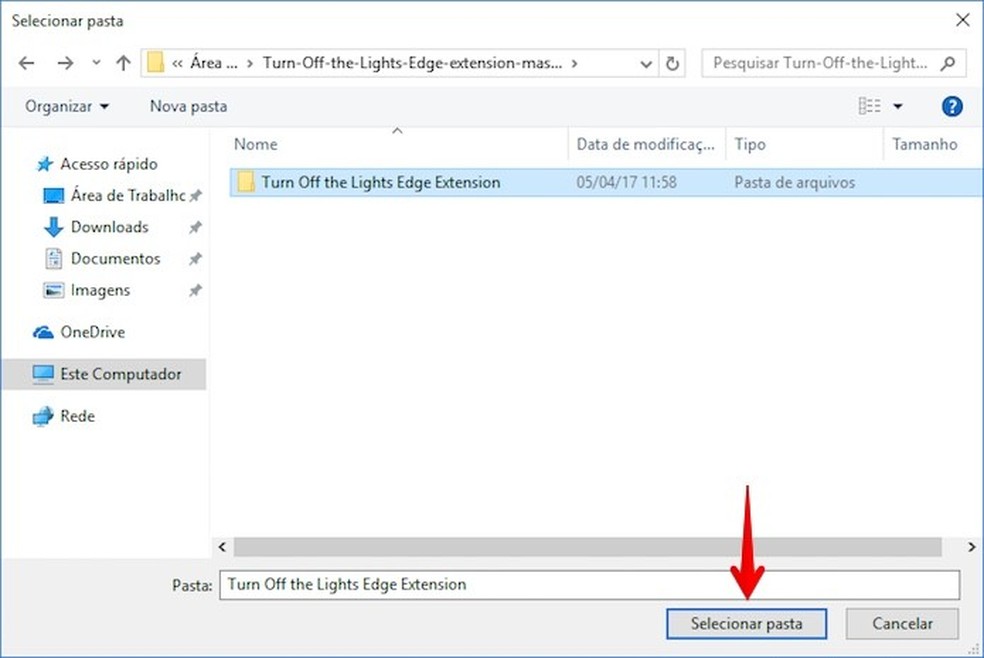Image resolution: width=984 pixels, height=658 pixels.
Task: Click the address bar folder icon
Action: (155, 63)
